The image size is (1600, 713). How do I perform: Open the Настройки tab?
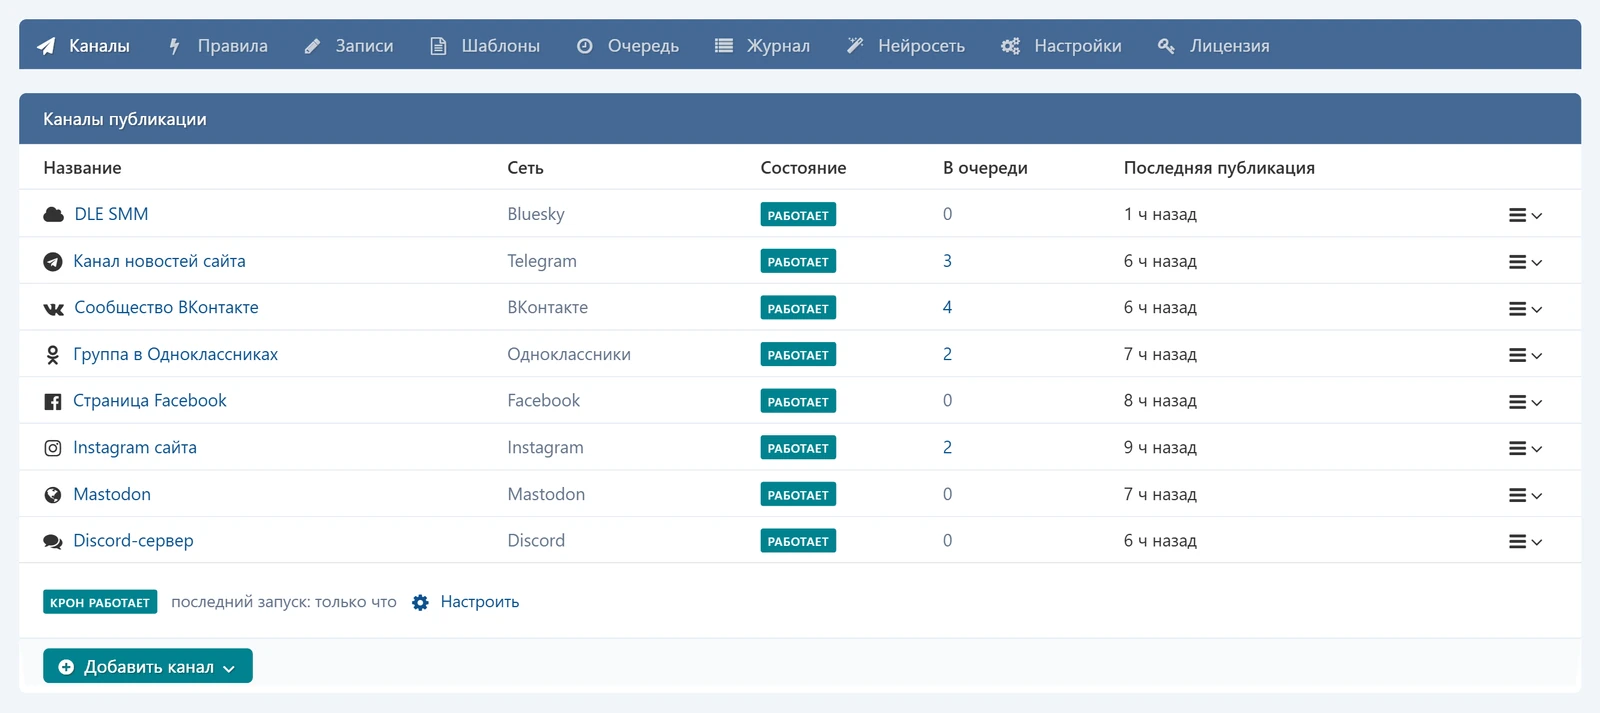tap(1062, 45)
